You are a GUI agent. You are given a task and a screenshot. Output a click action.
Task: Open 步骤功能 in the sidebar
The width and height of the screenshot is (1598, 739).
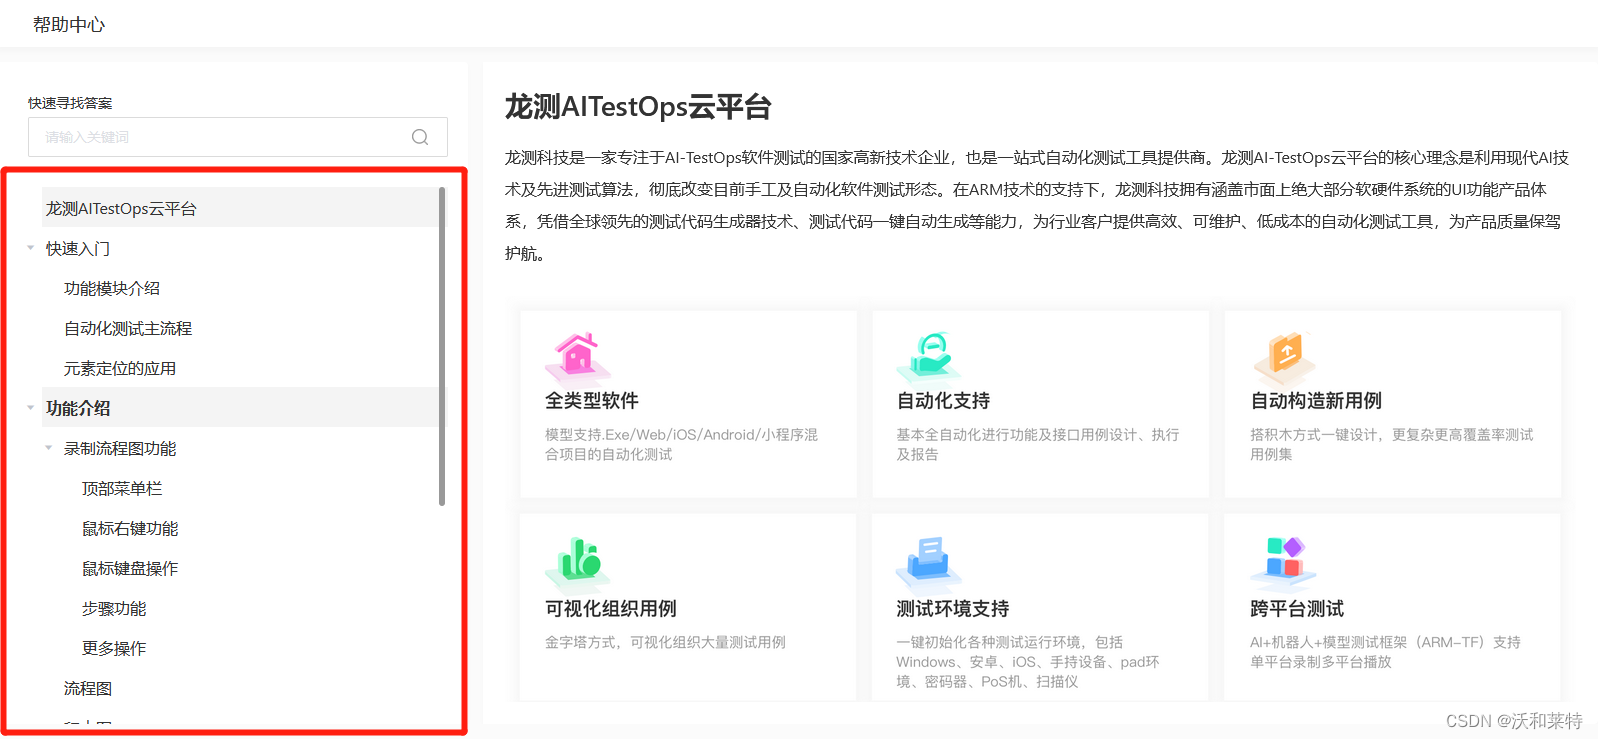point(114,608)
